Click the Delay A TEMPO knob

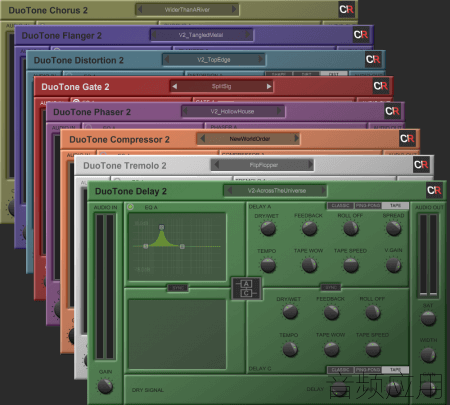pos(268,266)
